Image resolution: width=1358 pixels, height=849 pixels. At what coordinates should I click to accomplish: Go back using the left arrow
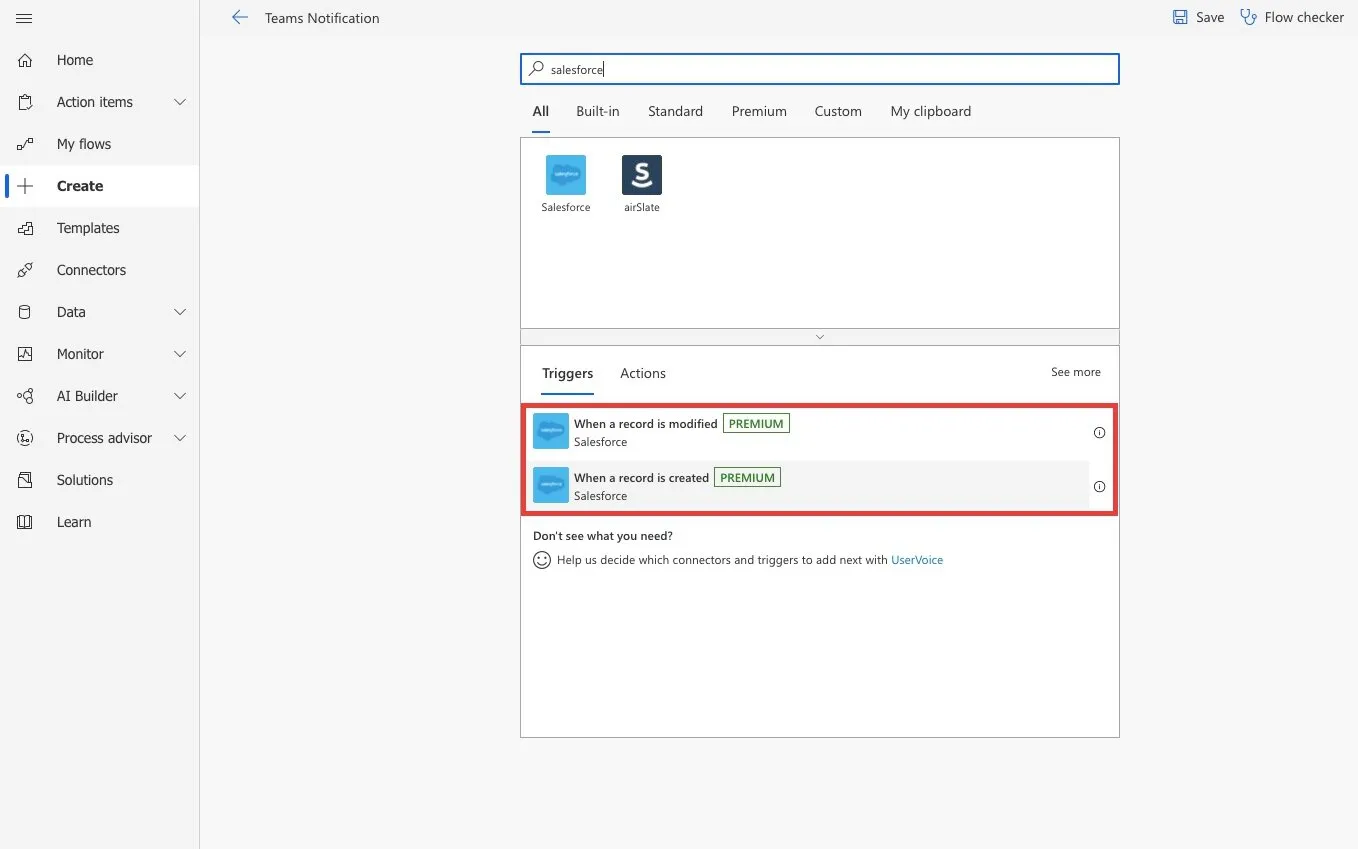click(x=240, y=17)
